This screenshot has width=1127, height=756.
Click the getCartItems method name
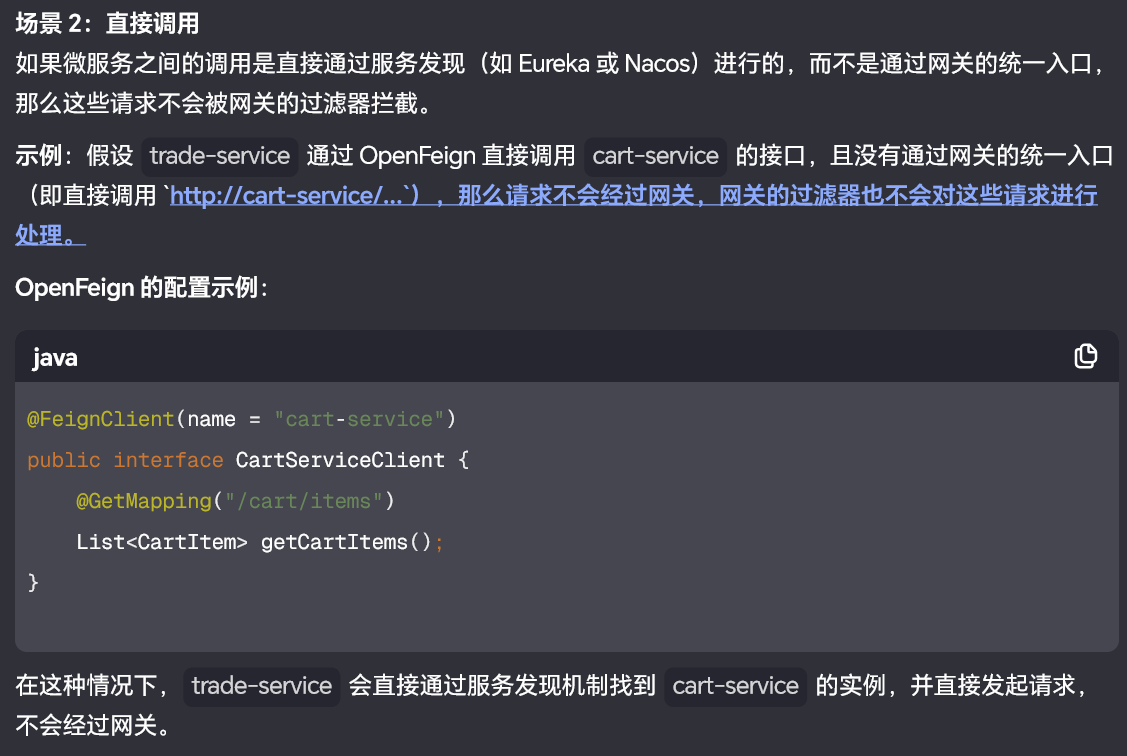[x=334, y=542]
